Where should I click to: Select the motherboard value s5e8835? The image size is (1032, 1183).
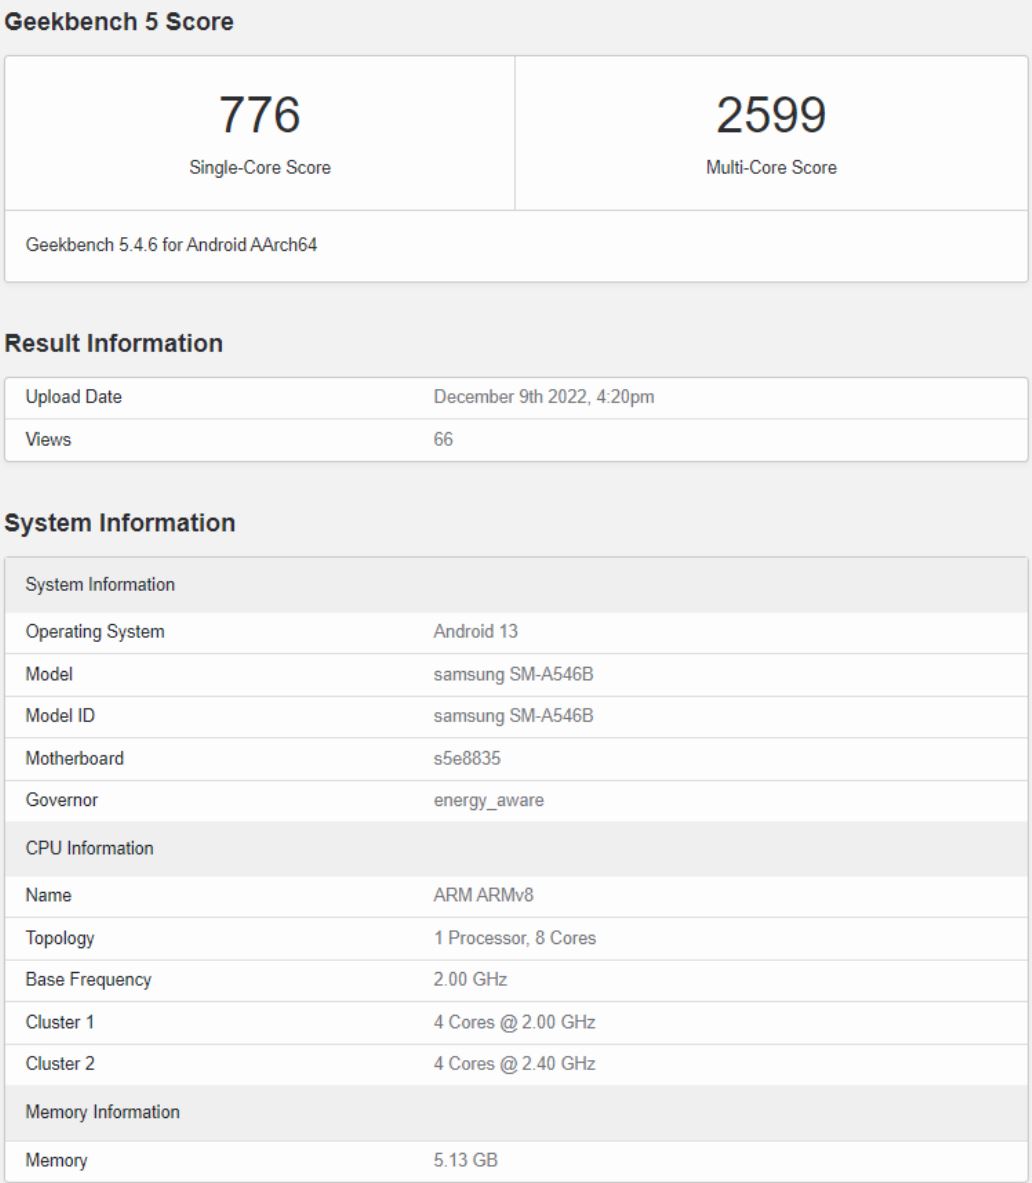(467, 758)
